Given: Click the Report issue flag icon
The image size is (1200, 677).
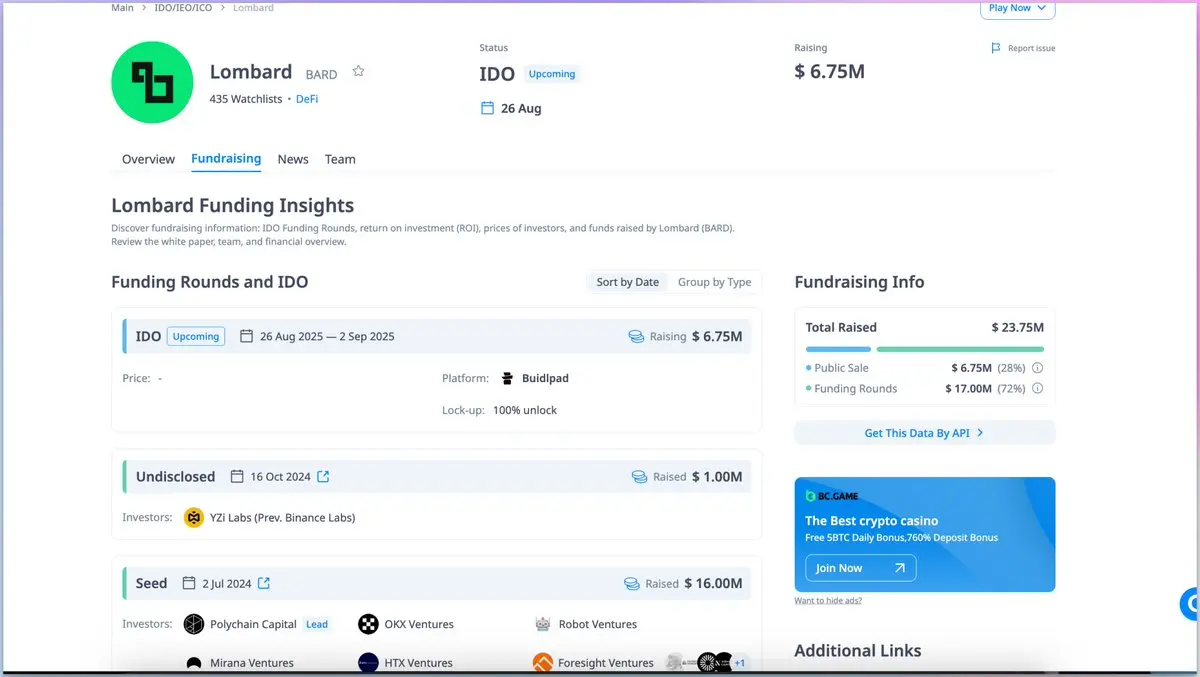Looking at the screenshot, I should coord(995,48).
